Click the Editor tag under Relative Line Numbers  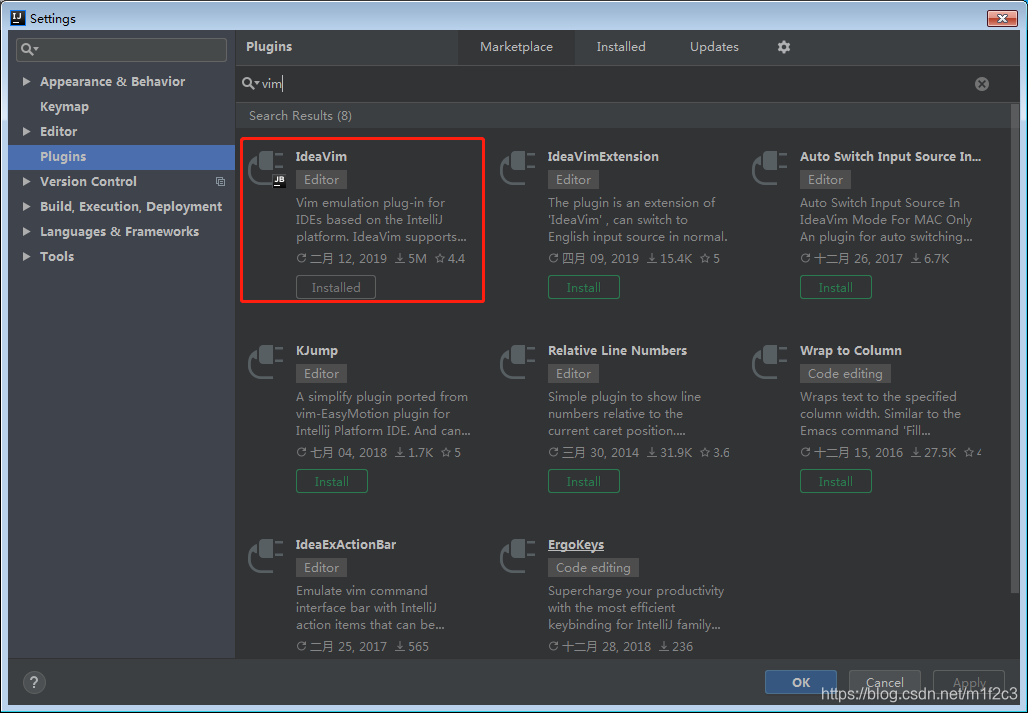coord(573,374)
